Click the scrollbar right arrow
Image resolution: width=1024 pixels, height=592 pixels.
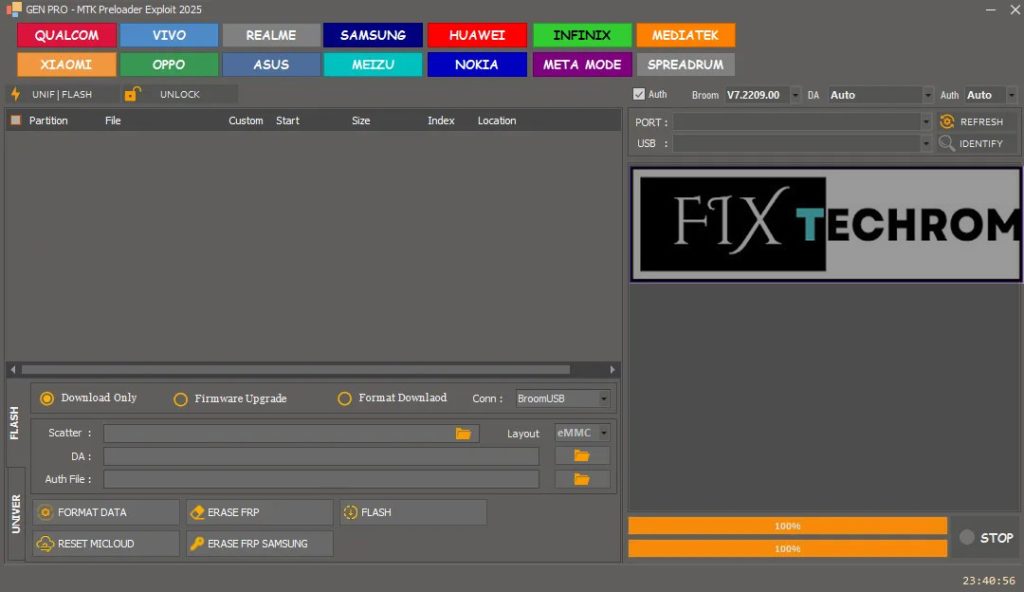(612, 369)
